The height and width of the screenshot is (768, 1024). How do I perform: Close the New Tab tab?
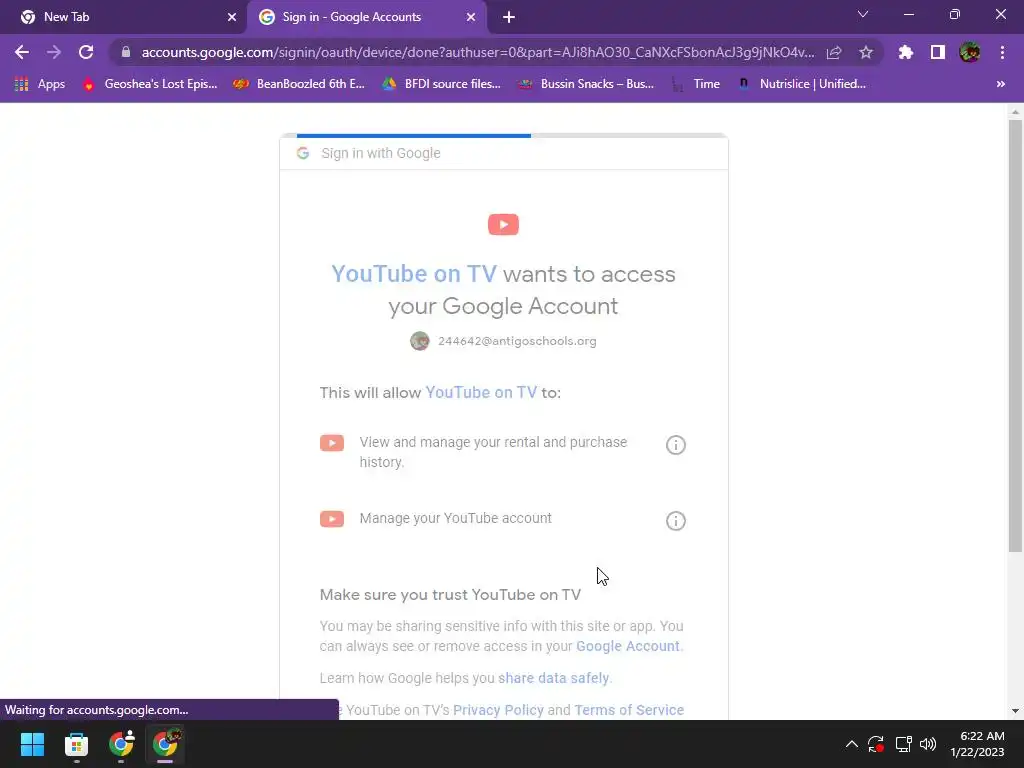232,17
